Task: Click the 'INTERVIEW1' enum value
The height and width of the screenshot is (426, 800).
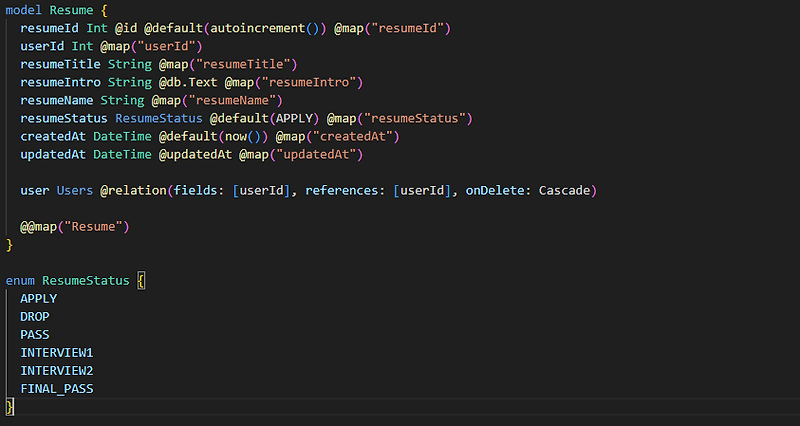Action: pos(57,353)
